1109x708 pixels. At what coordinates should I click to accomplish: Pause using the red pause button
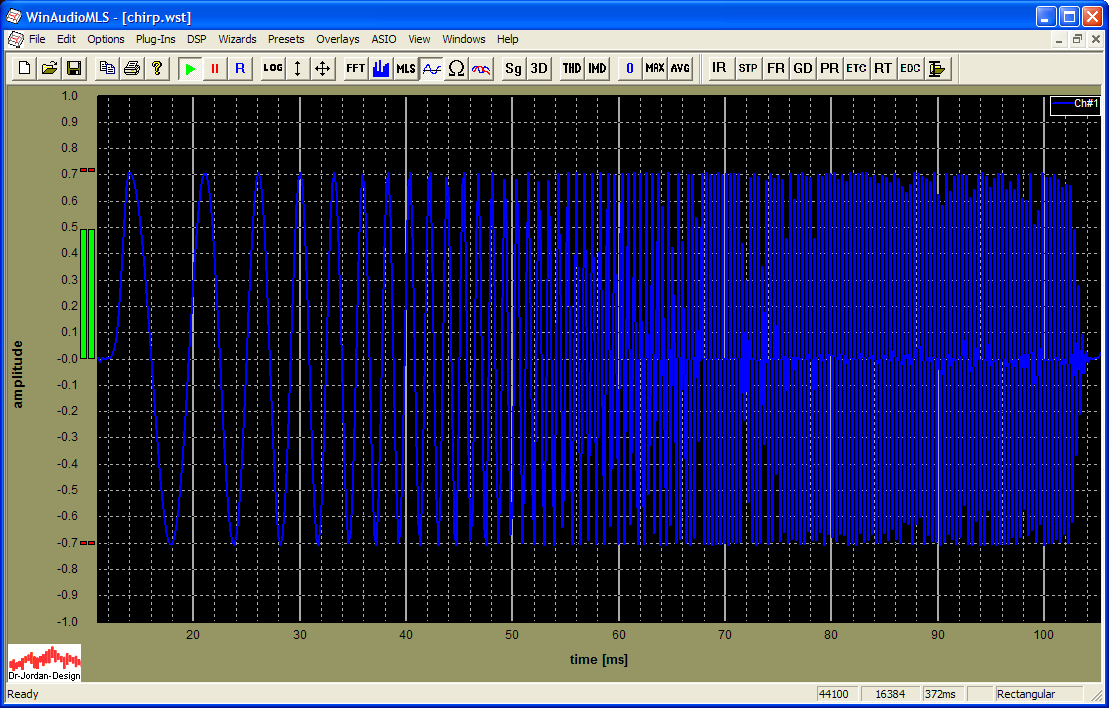point(214,69)
